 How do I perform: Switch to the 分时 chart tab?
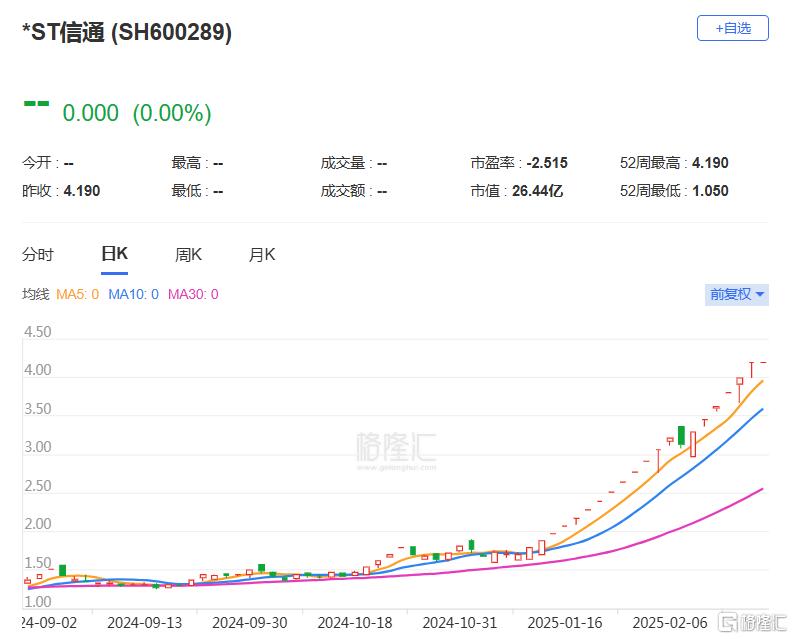tap(38, 254)
